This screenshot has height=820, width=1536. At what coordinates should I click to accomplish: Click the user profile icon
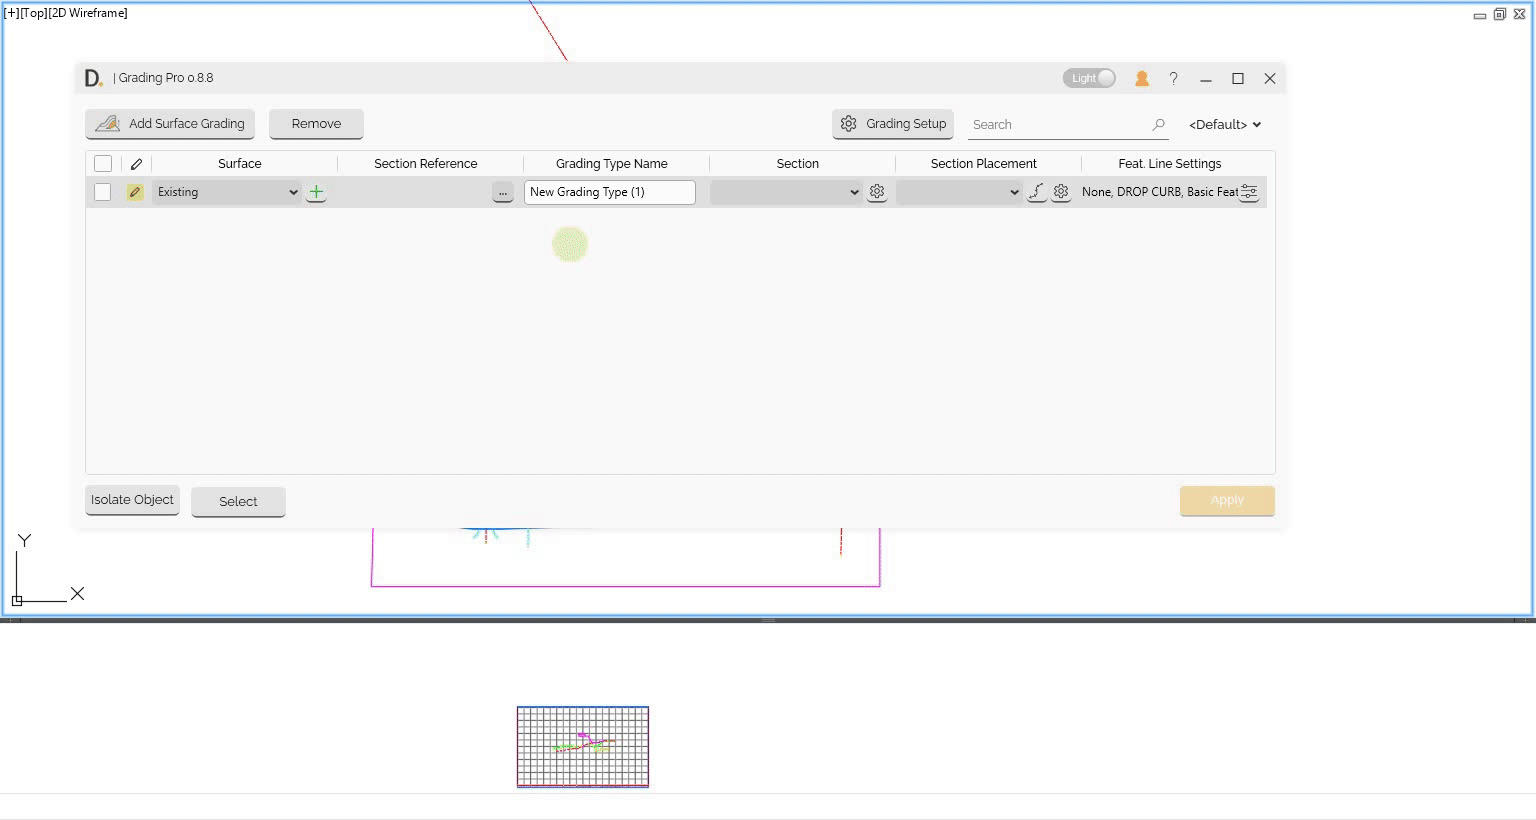tap(1141, 78)
